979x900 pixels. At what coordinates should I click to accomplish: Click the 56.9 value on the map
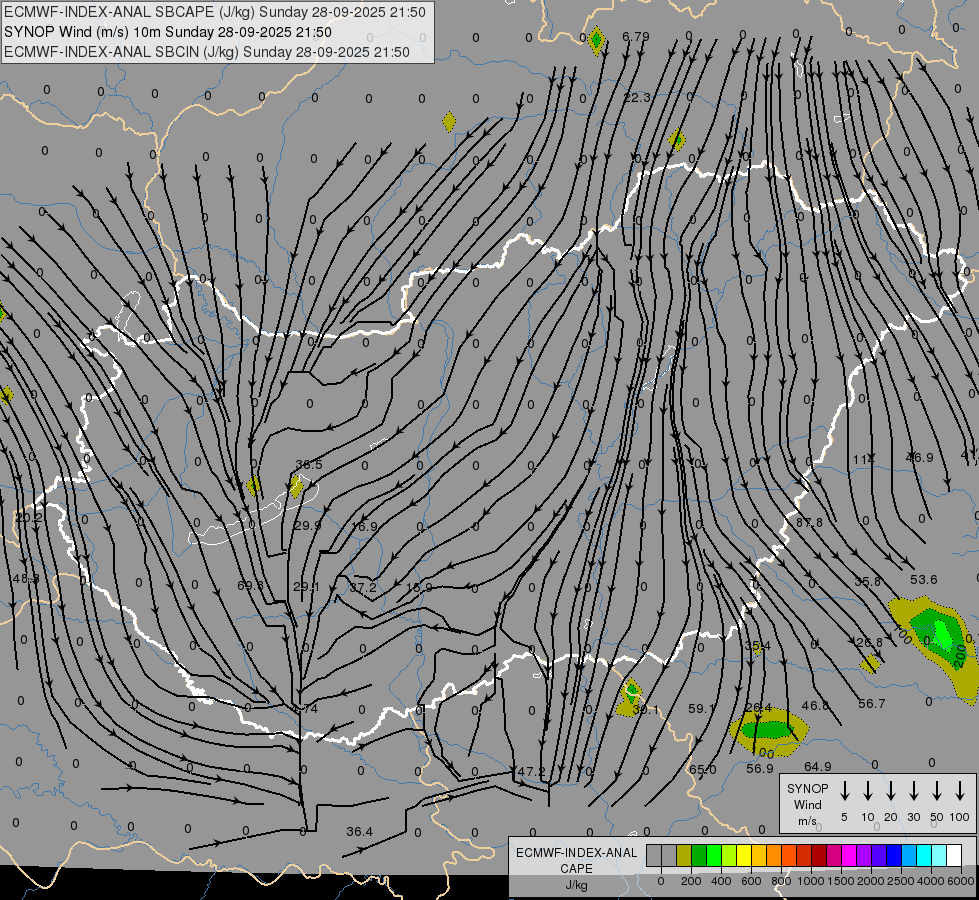click(760, 769)
